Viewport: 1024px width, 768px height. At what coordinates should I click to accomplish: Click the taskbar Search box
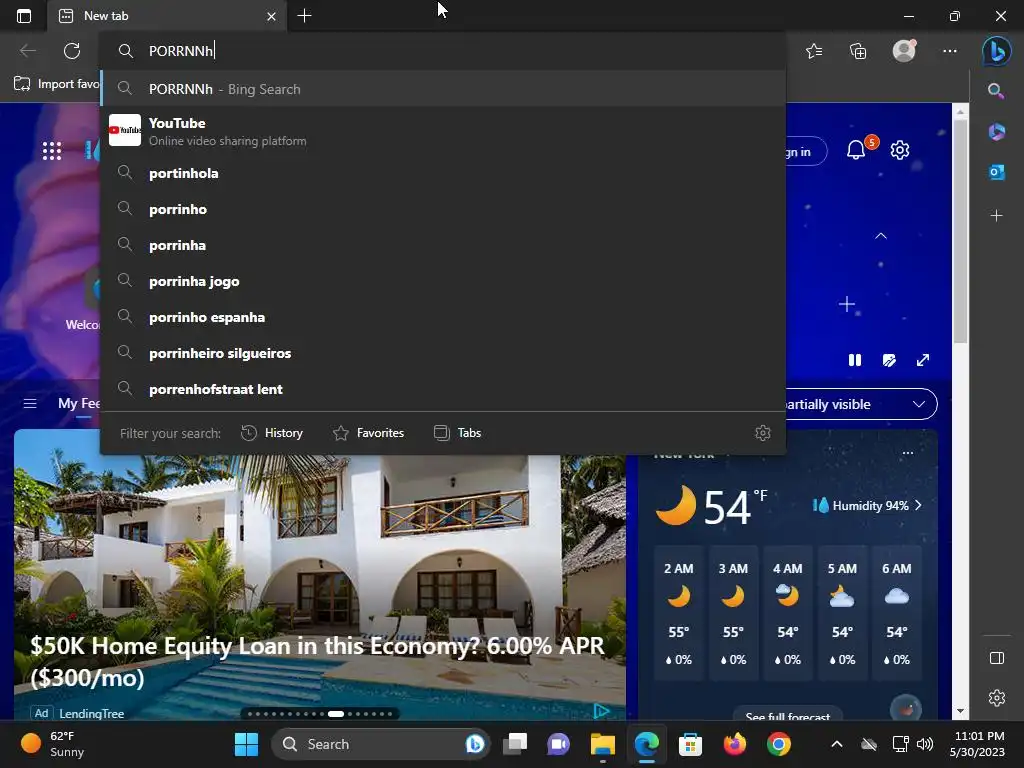click(380, 744)
